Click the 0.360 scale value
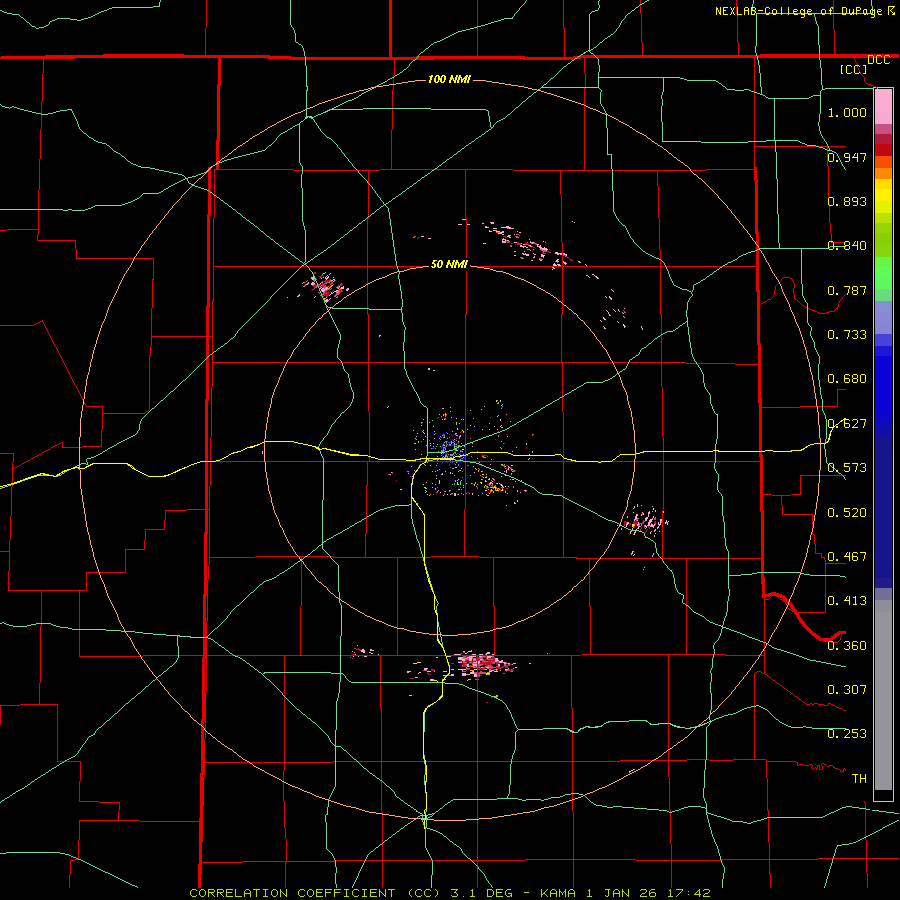This screenshot has height=900, width=900. [x=847, y=646]
